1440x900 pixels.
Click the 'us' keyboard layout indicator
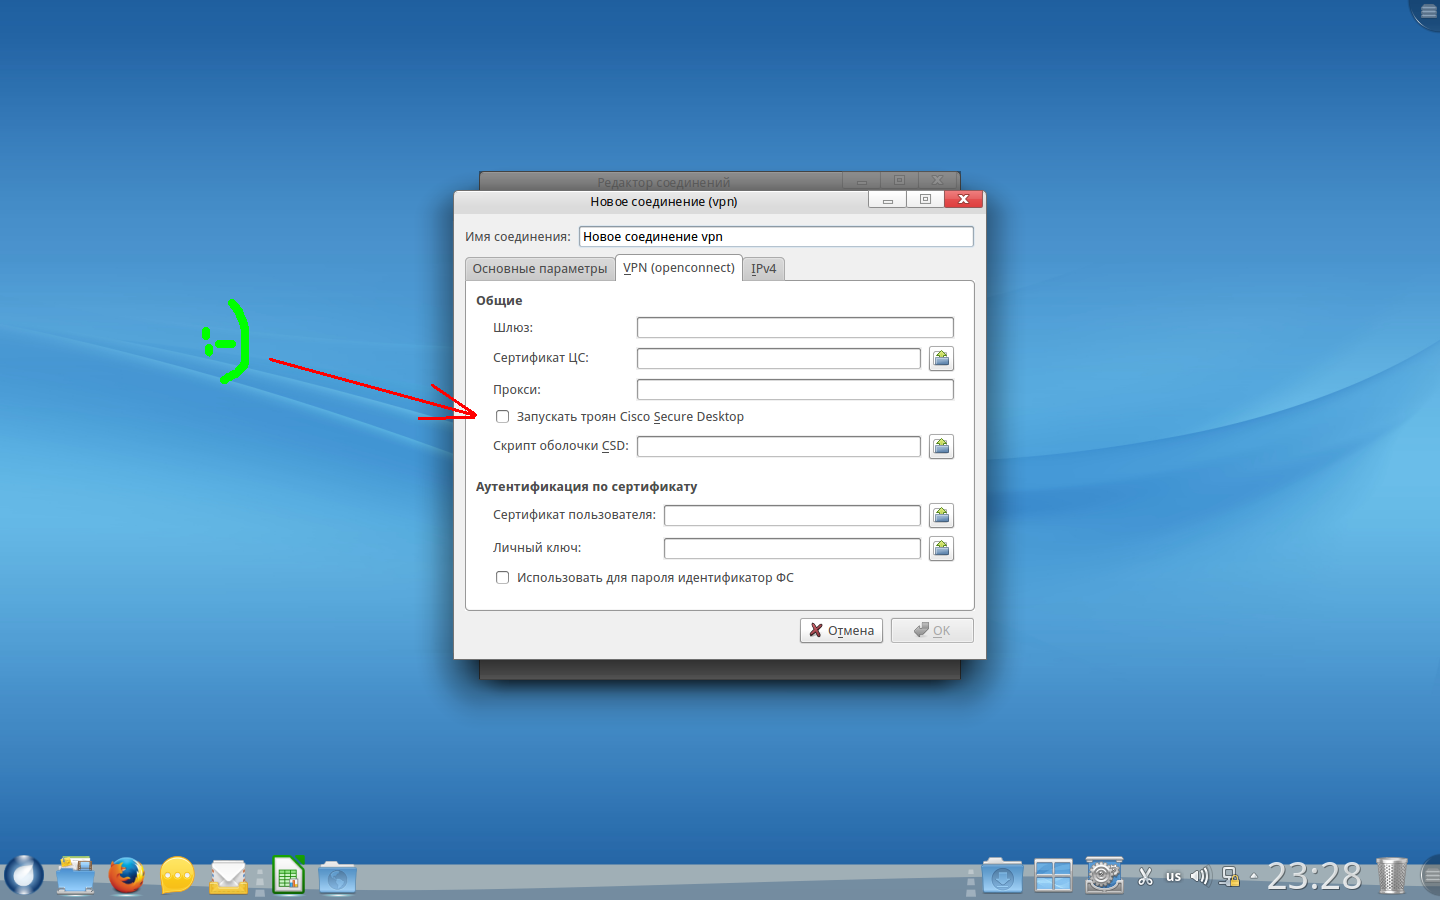pyautogui.click(x=1173, y=877)
